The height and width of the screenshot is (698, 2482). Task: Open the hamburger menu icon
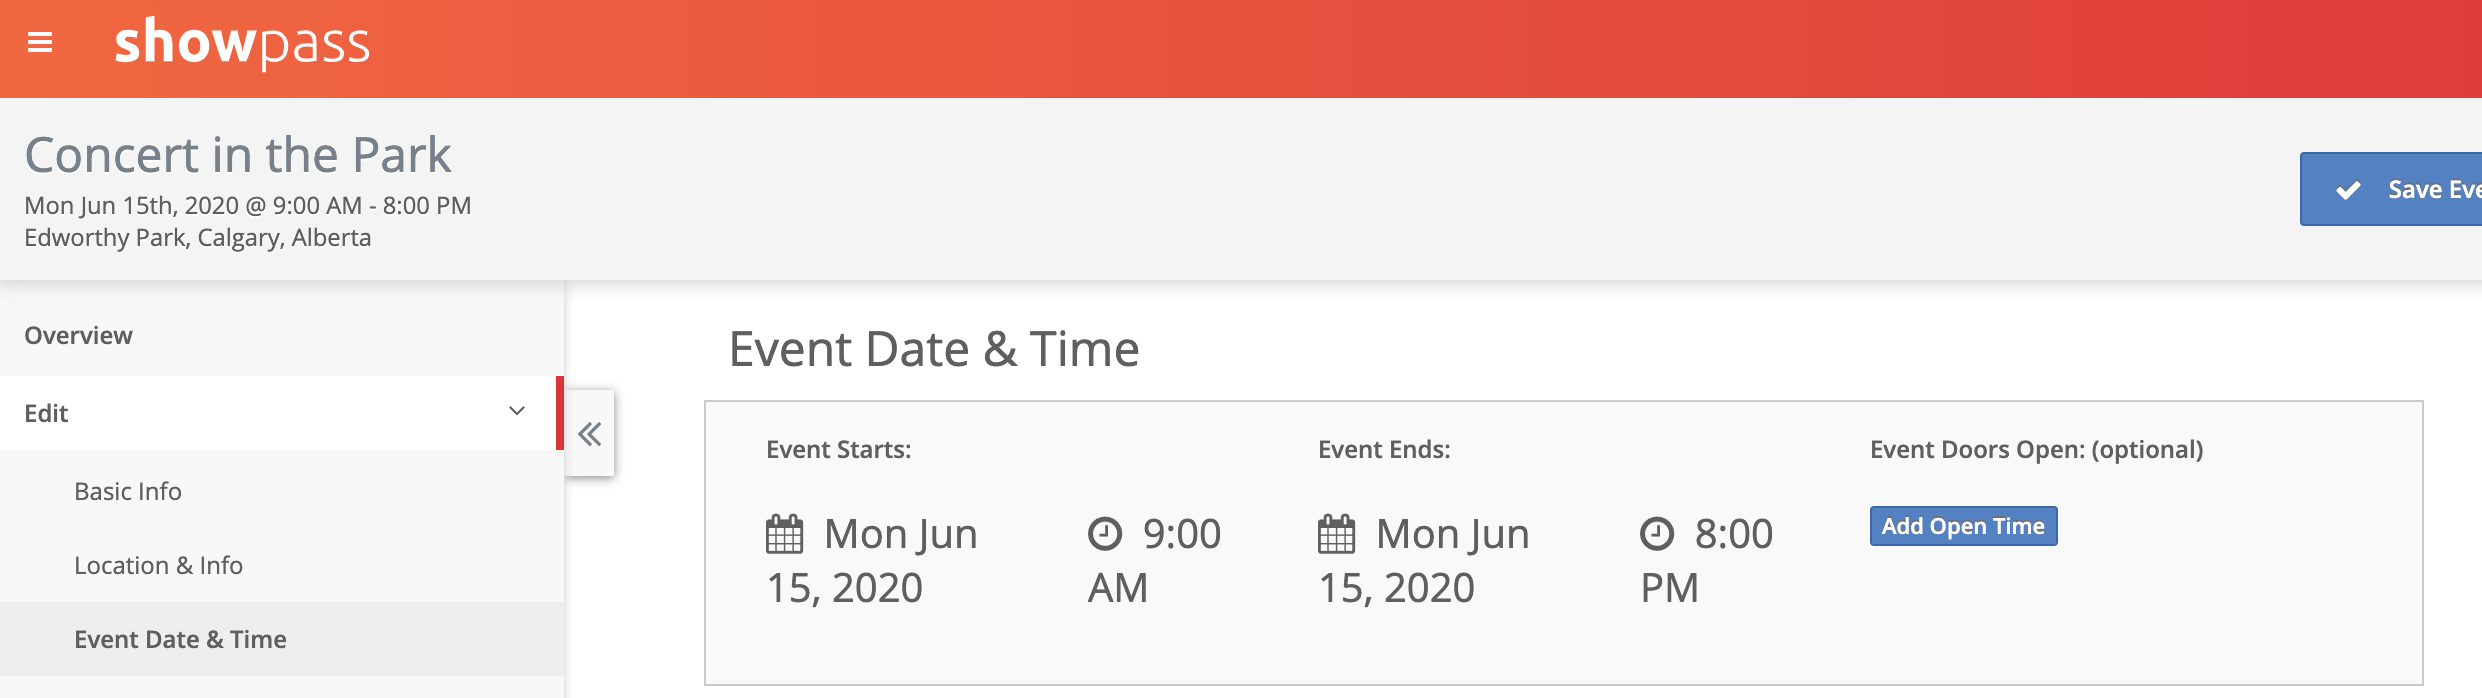click(x=40, y=43)
